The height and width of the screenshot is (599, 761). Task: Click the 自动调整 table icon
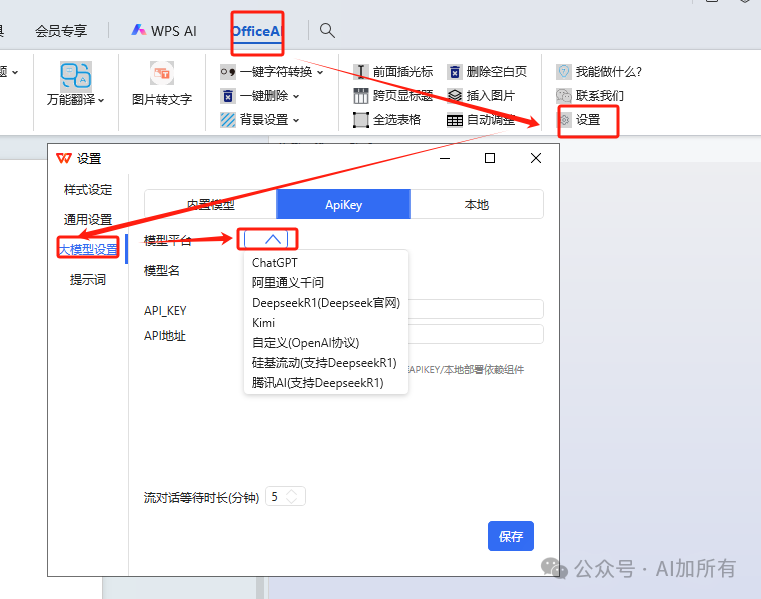click(x=455, y=119)
